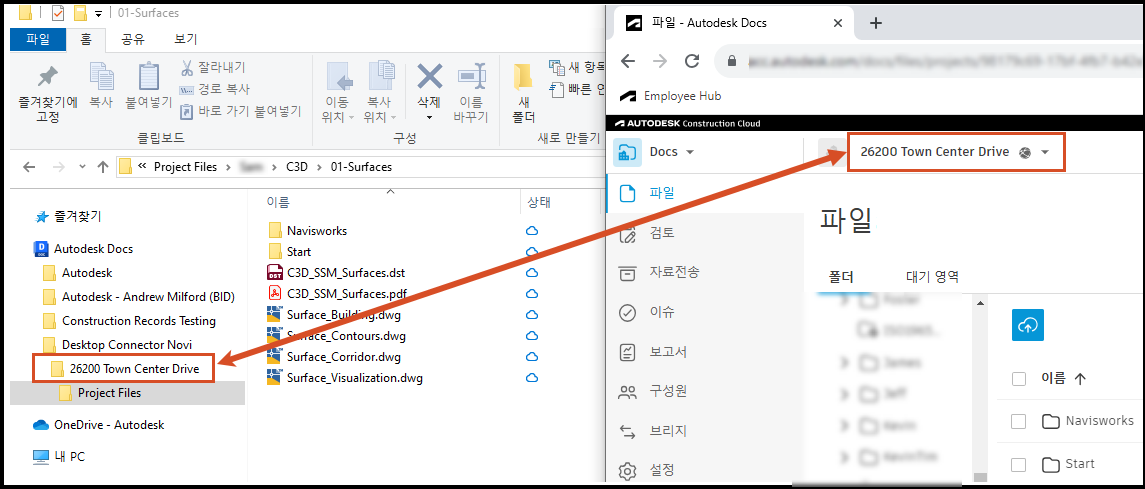Click browser Reload icon
1145x489 pixels.
(692, 61)
